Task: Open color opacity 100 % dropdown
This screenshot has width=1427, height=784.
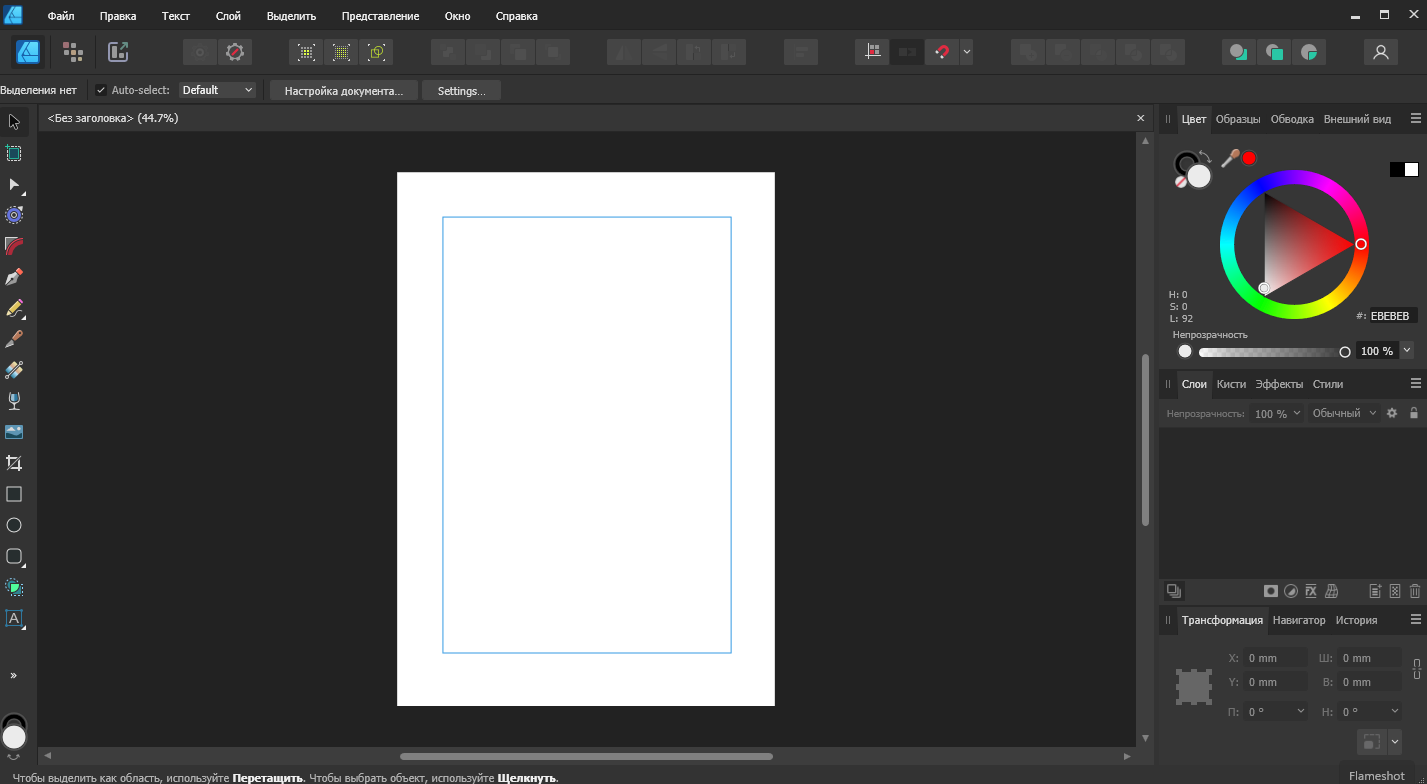Action: (x=1407, y=350)
